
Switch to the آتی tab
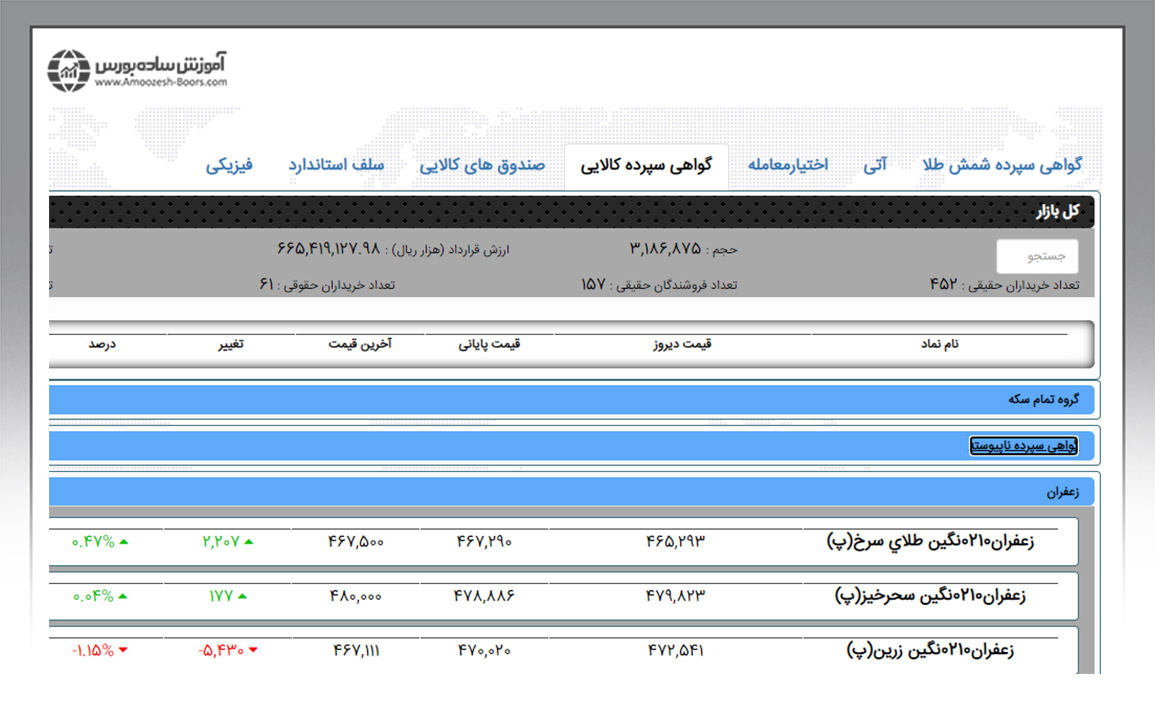(875, 165)
